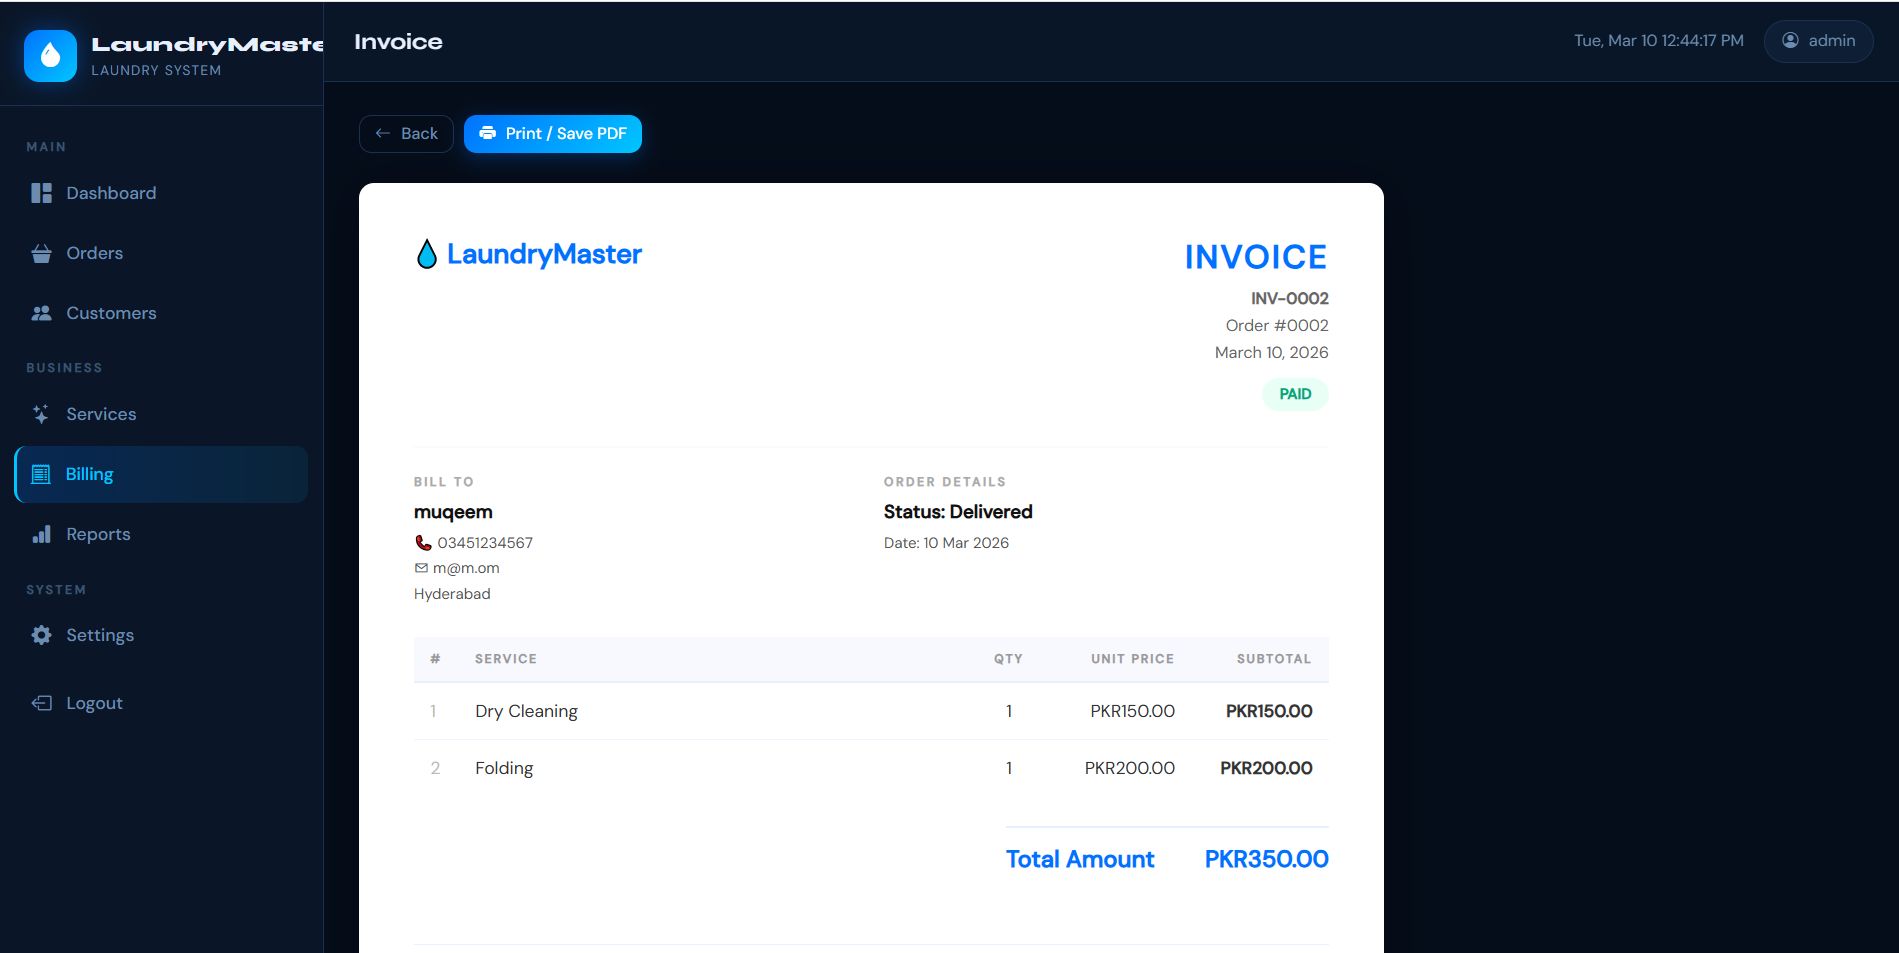Viewport: 1899px width, 953px height.
Task: Open Dashboard from the sidebar icon
Action: tap(41, 193)
